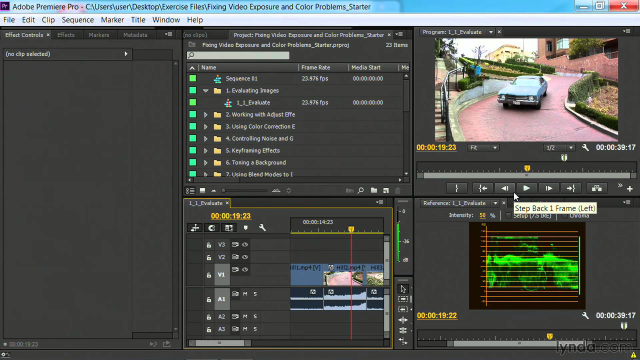This screenshot has width=640, height=360.
Task: Click the Find magnifier icon in Project panel
Action: coord(361,190)
